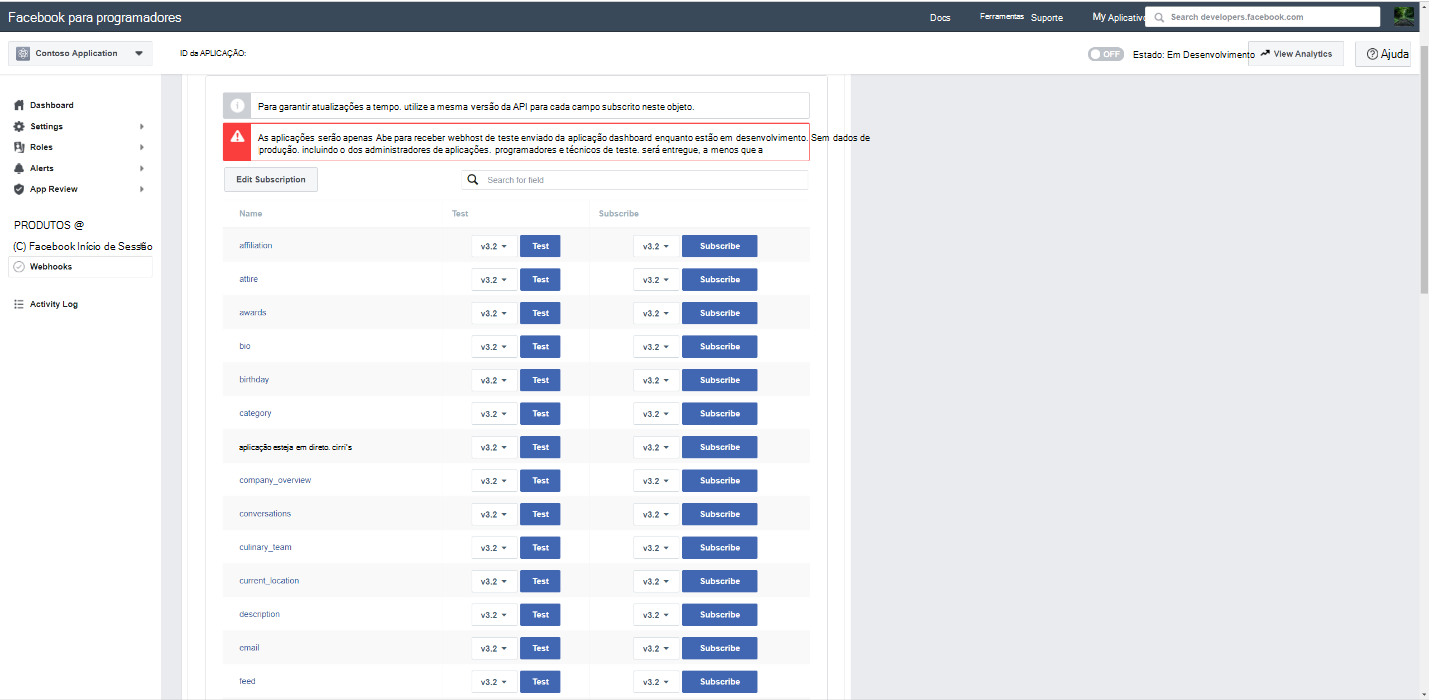Click the Name column header

(251, 214)
